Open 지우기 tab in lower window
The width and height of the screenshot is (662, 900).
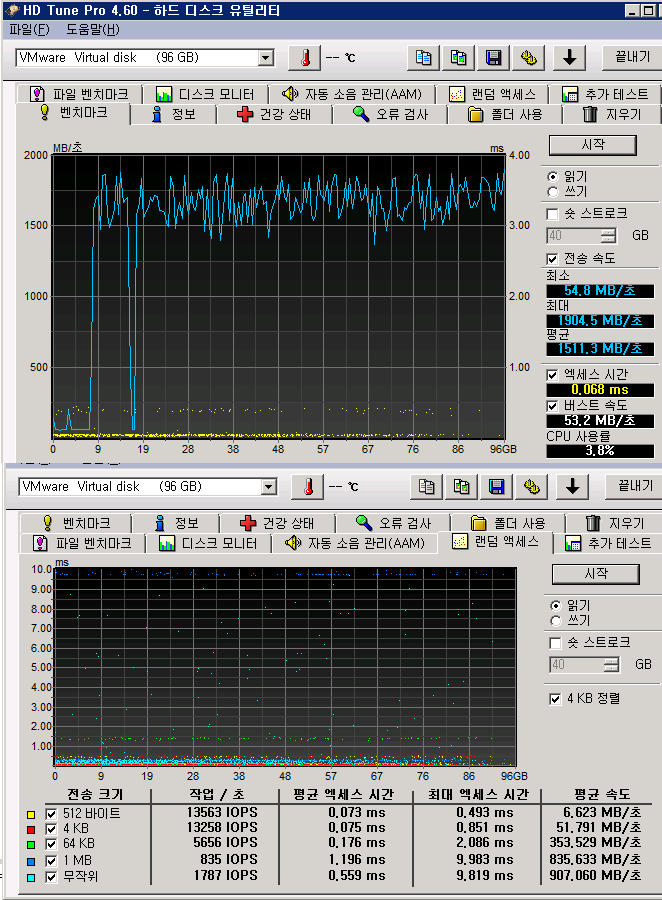pyautogui.click(x=615, y=523)
